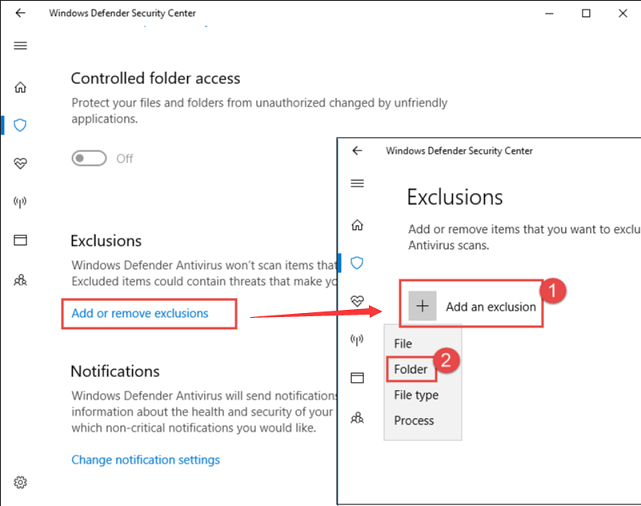Open hamburger menu in Exclusions window
This screenshot has height=506, width=641.
pyautogui.click(x=357, y=184)
